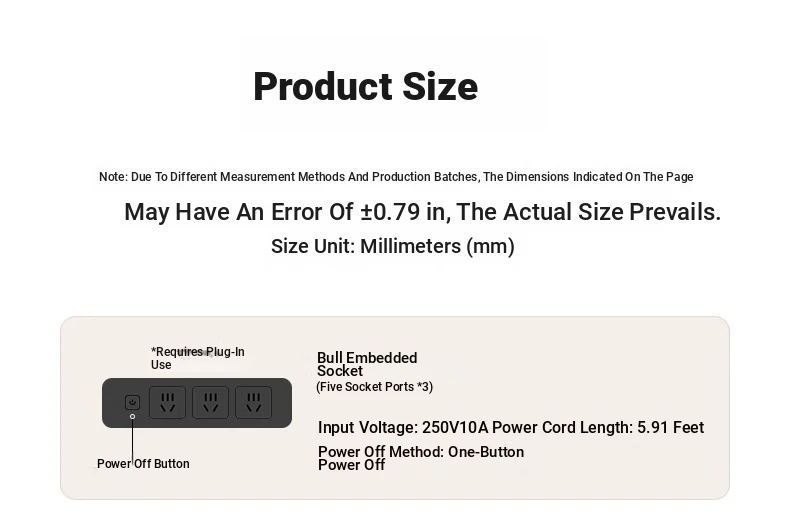Click the first socket port icon

(x=167, y=403)
